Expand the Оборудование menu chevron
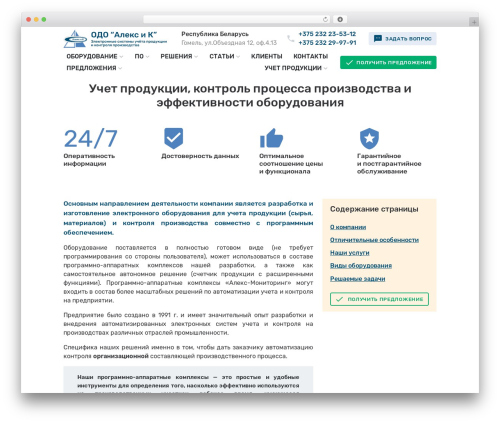500x423 pixels. tap(121, 57)
